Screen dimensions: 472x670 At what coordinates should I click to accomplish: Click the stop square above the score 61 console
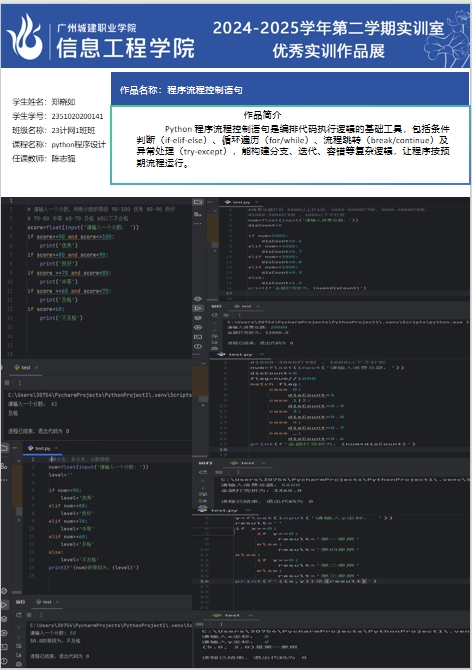pos(7,382)
